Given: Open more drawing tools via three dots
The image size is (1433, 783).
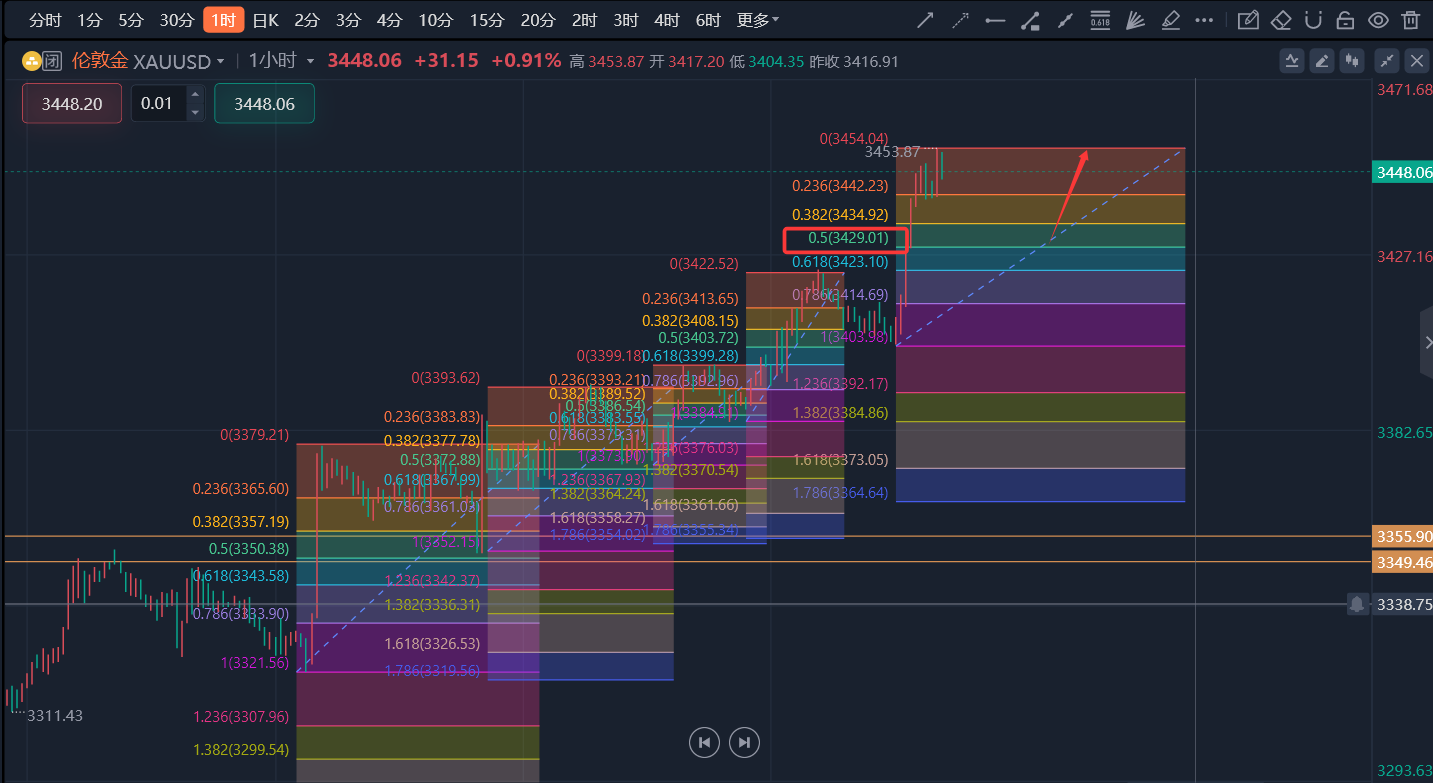Looking at the screenshot, I should pos(1205,20).
